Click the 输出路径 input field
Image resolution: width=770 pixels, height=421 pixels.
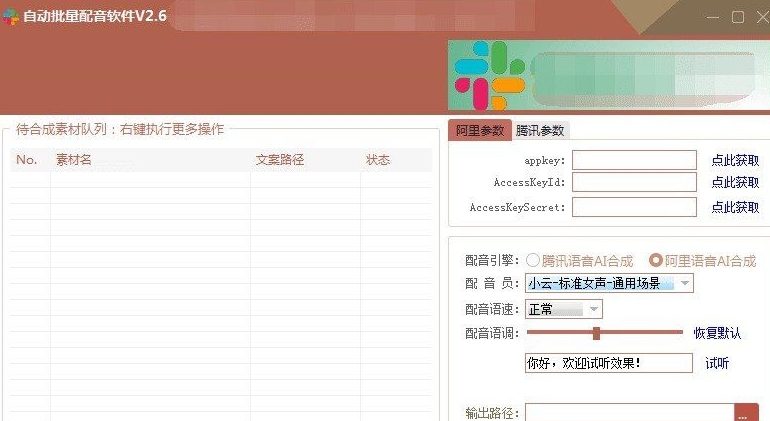point(630,412)
